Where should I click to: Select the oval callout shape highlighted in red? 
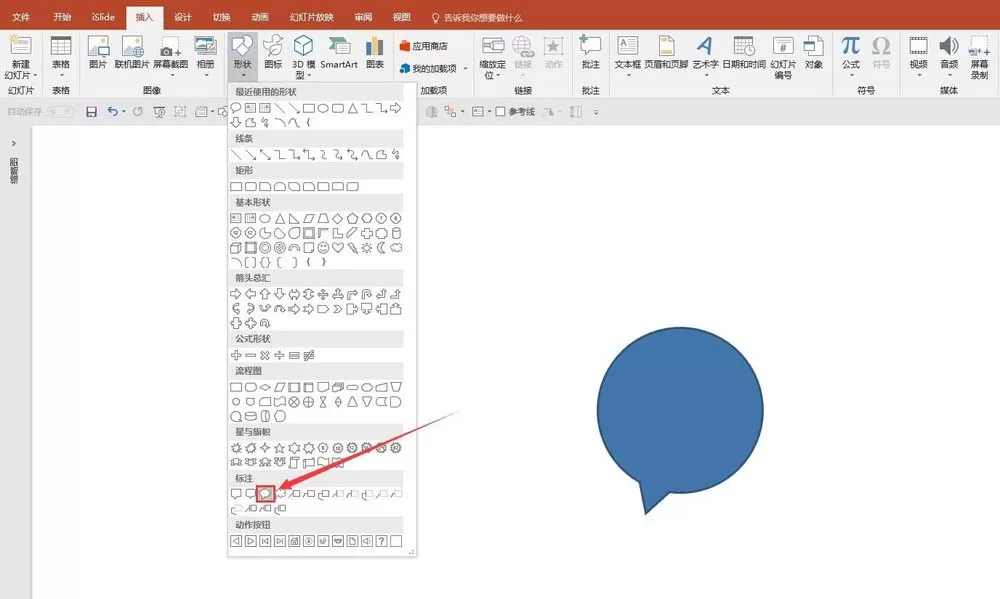click(x=265, y=494)
